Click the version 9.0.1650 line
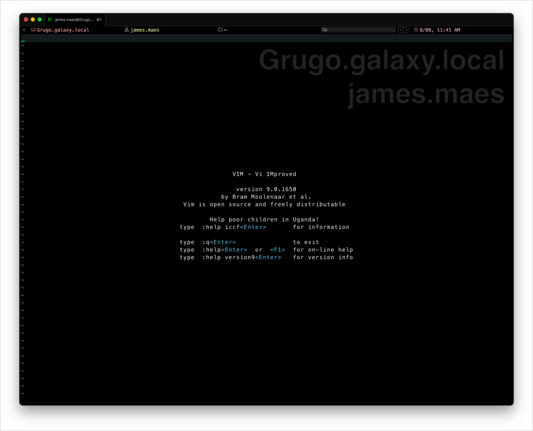Screen dimensions: 533x431 pos(266,189)
